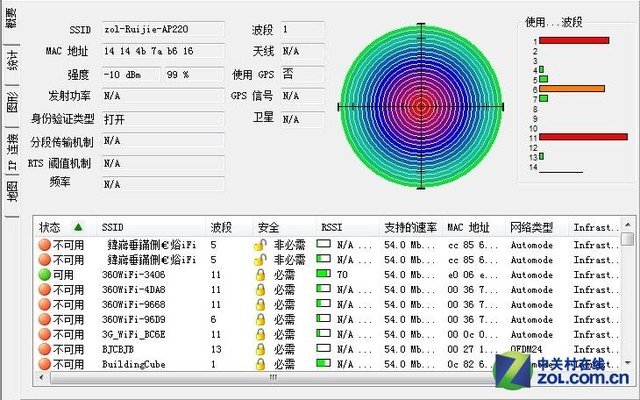Select the 360WiFi-4DA8 network name
640x400 pixels.
133,290
